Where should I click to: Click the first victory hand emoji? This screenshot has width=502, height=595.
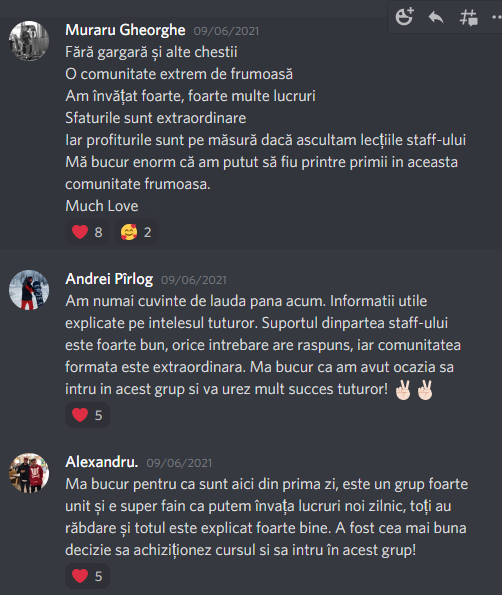click(403, 390)
